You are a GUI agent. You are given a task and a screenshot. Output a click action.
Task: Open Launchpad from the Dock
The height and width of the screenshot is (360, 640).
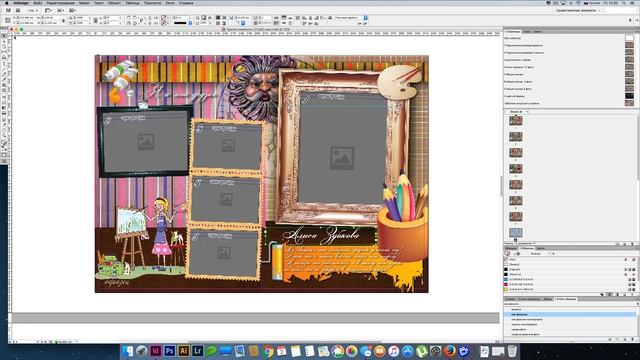tap(142, 350)
